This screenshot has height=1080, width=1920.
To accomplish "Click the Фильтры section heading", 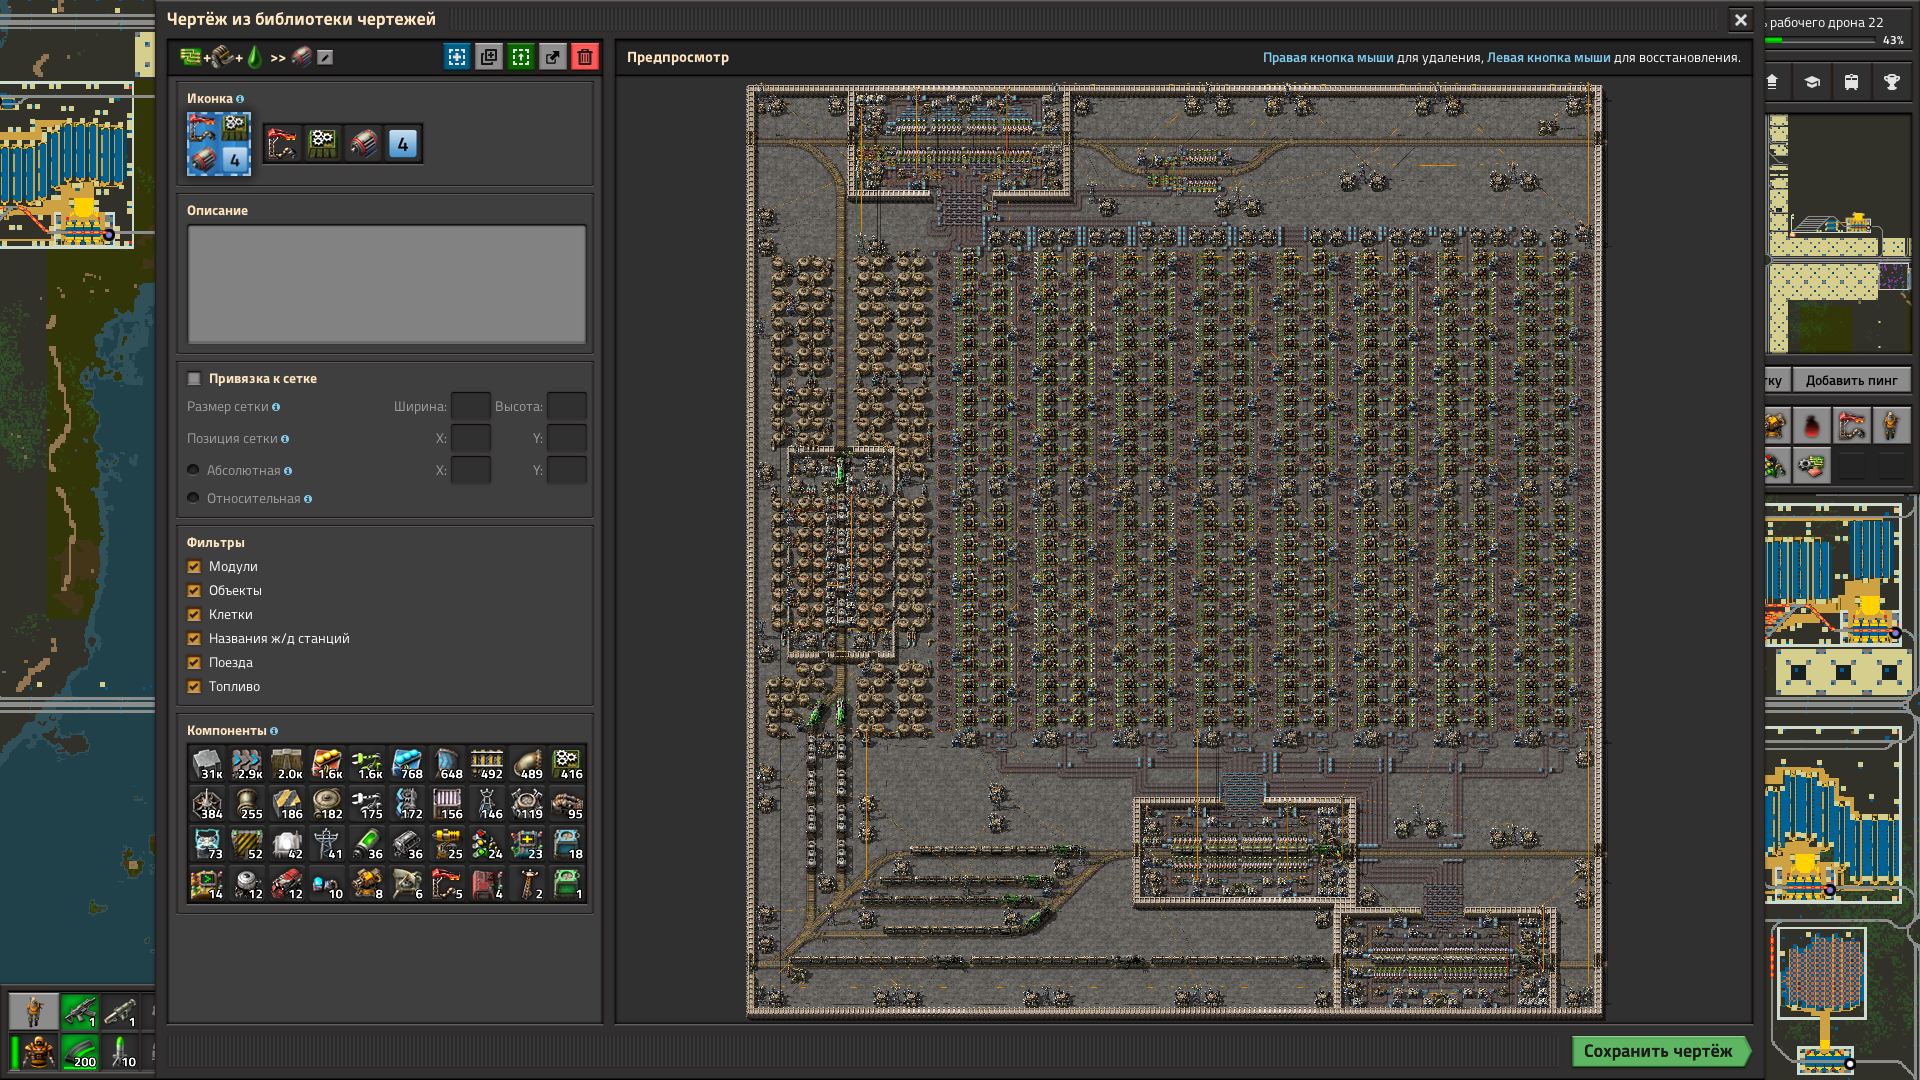I will tap(216, 542).
